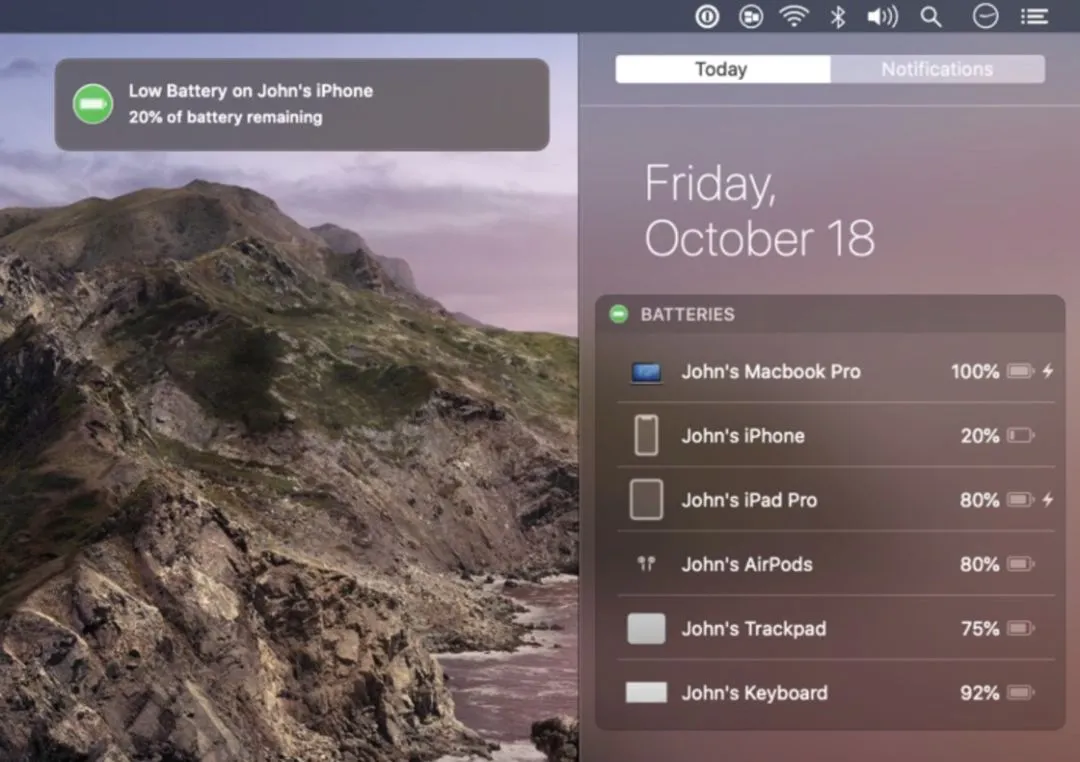Click the Keyboard device icon
This screenshot has height=762, width=1080.
646,692
